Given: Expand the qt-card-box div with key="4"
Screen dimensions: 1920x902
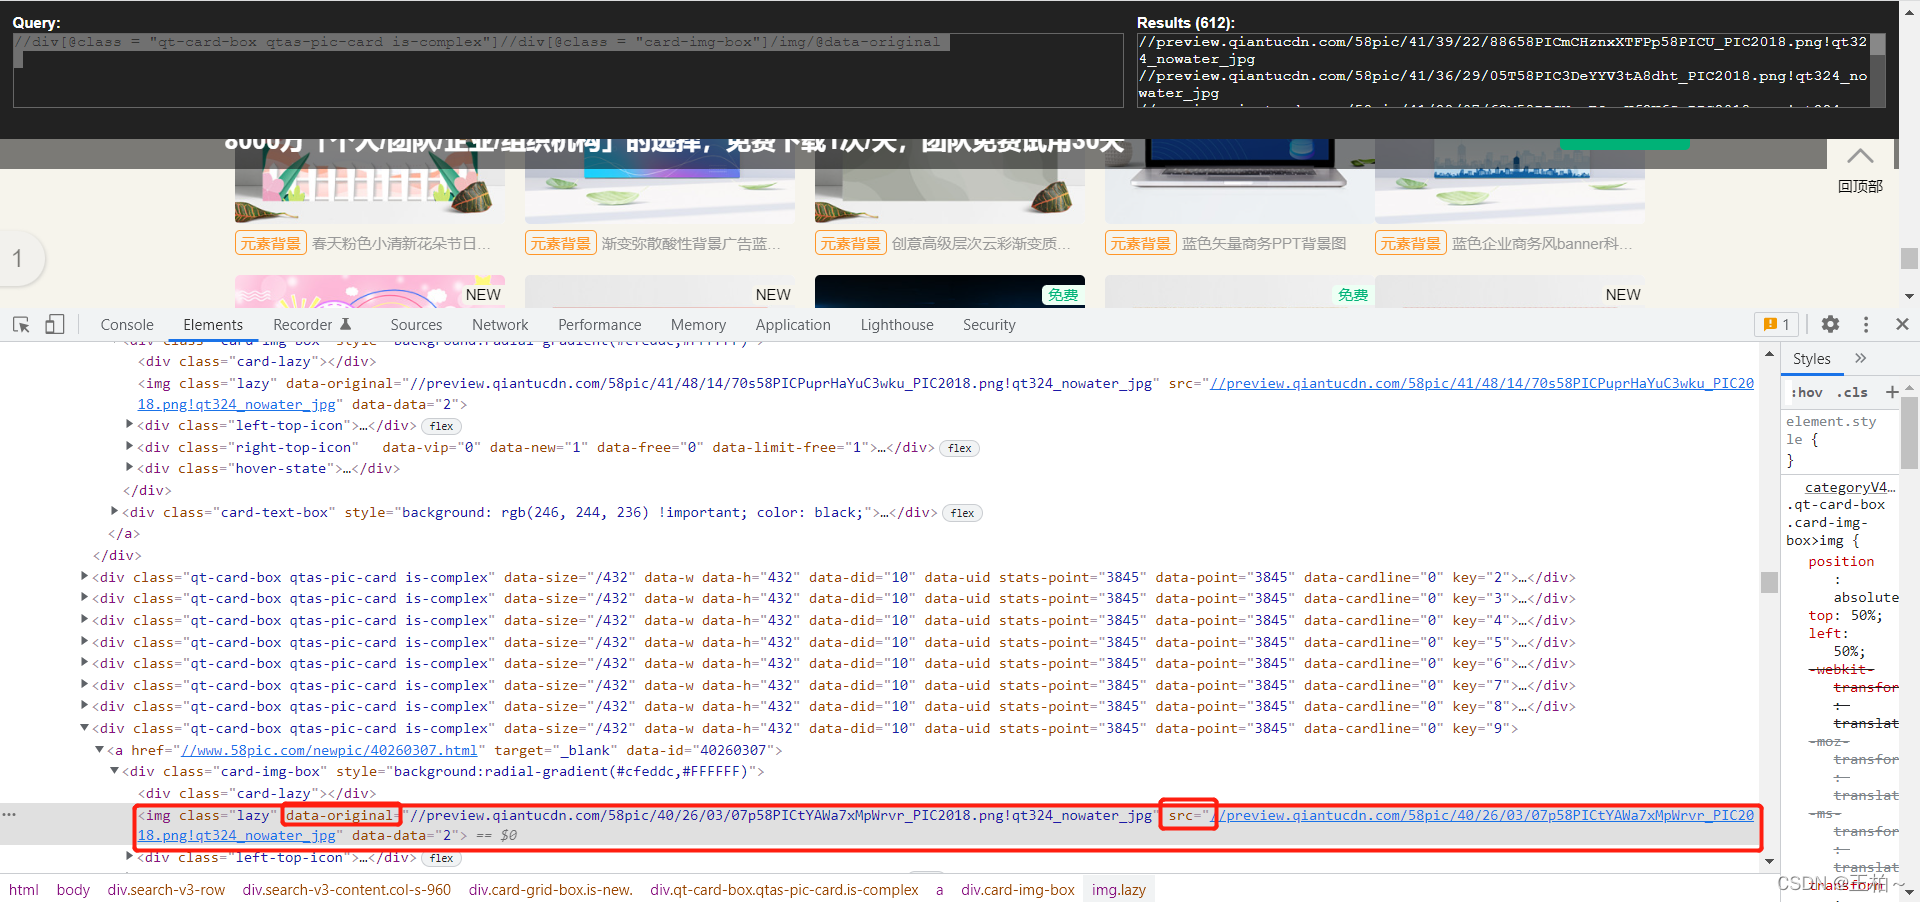Looking at the screenshot, I should tap(84, 620).
